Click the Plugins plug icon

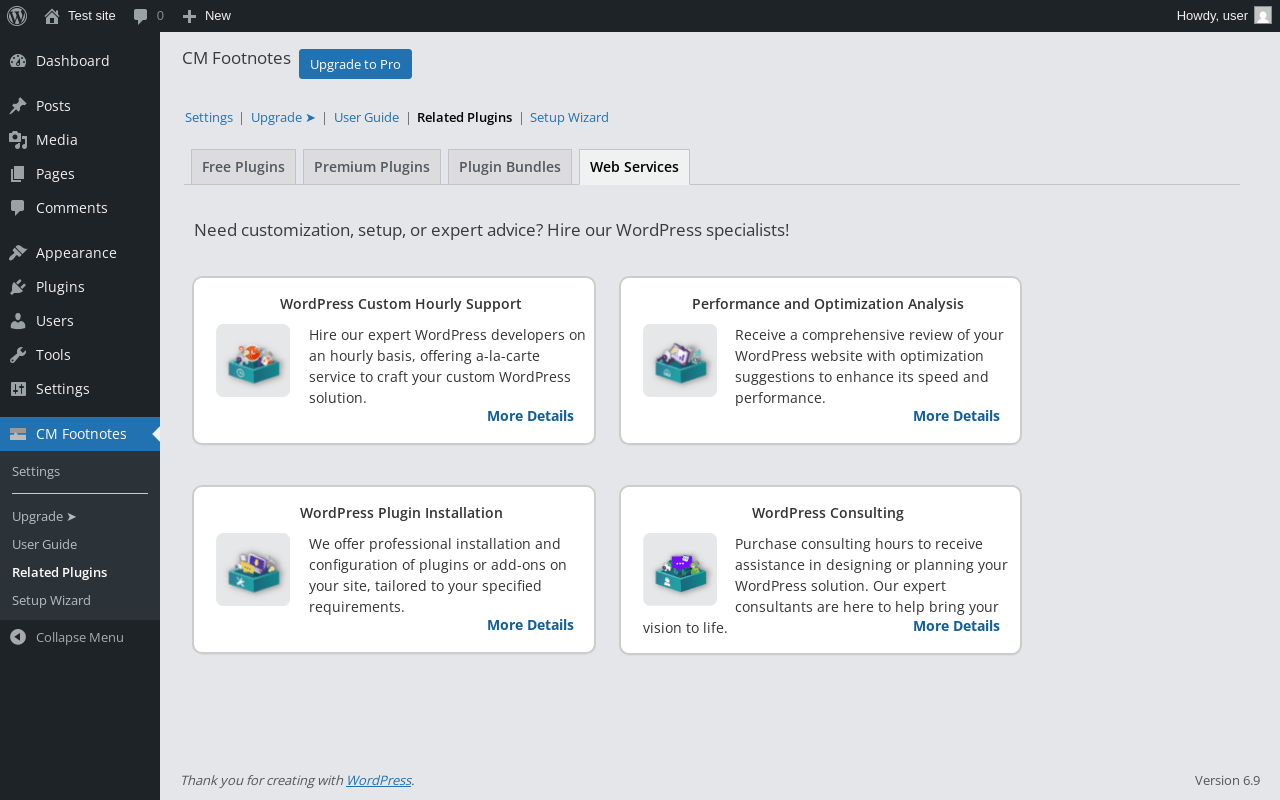coord(18,287)
